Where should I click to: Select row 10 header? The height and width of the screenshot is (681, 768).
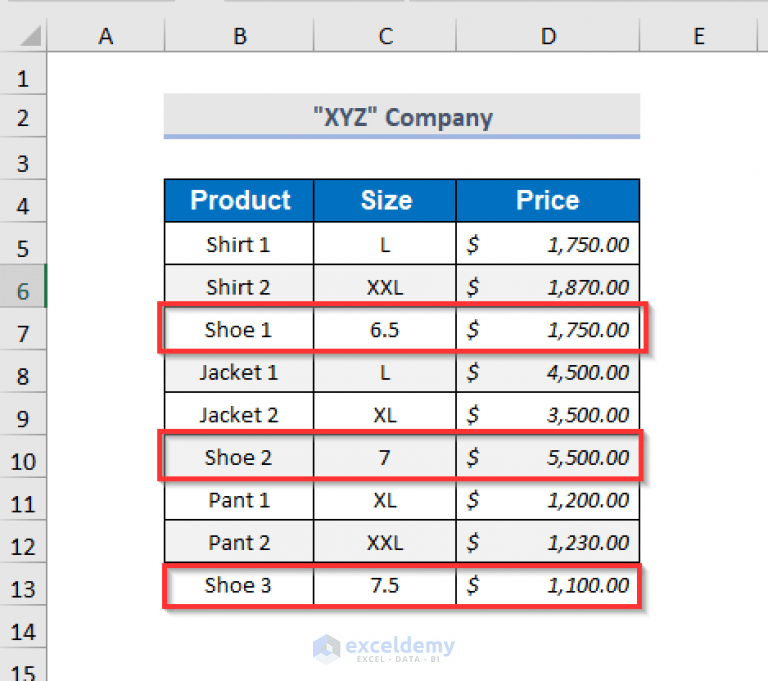pyautogui.click(x=23, y=457)
